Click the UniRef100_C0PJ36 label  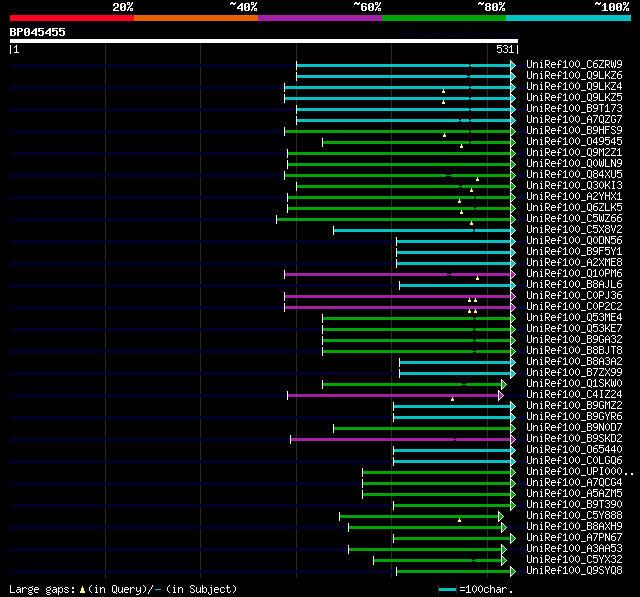574,296
